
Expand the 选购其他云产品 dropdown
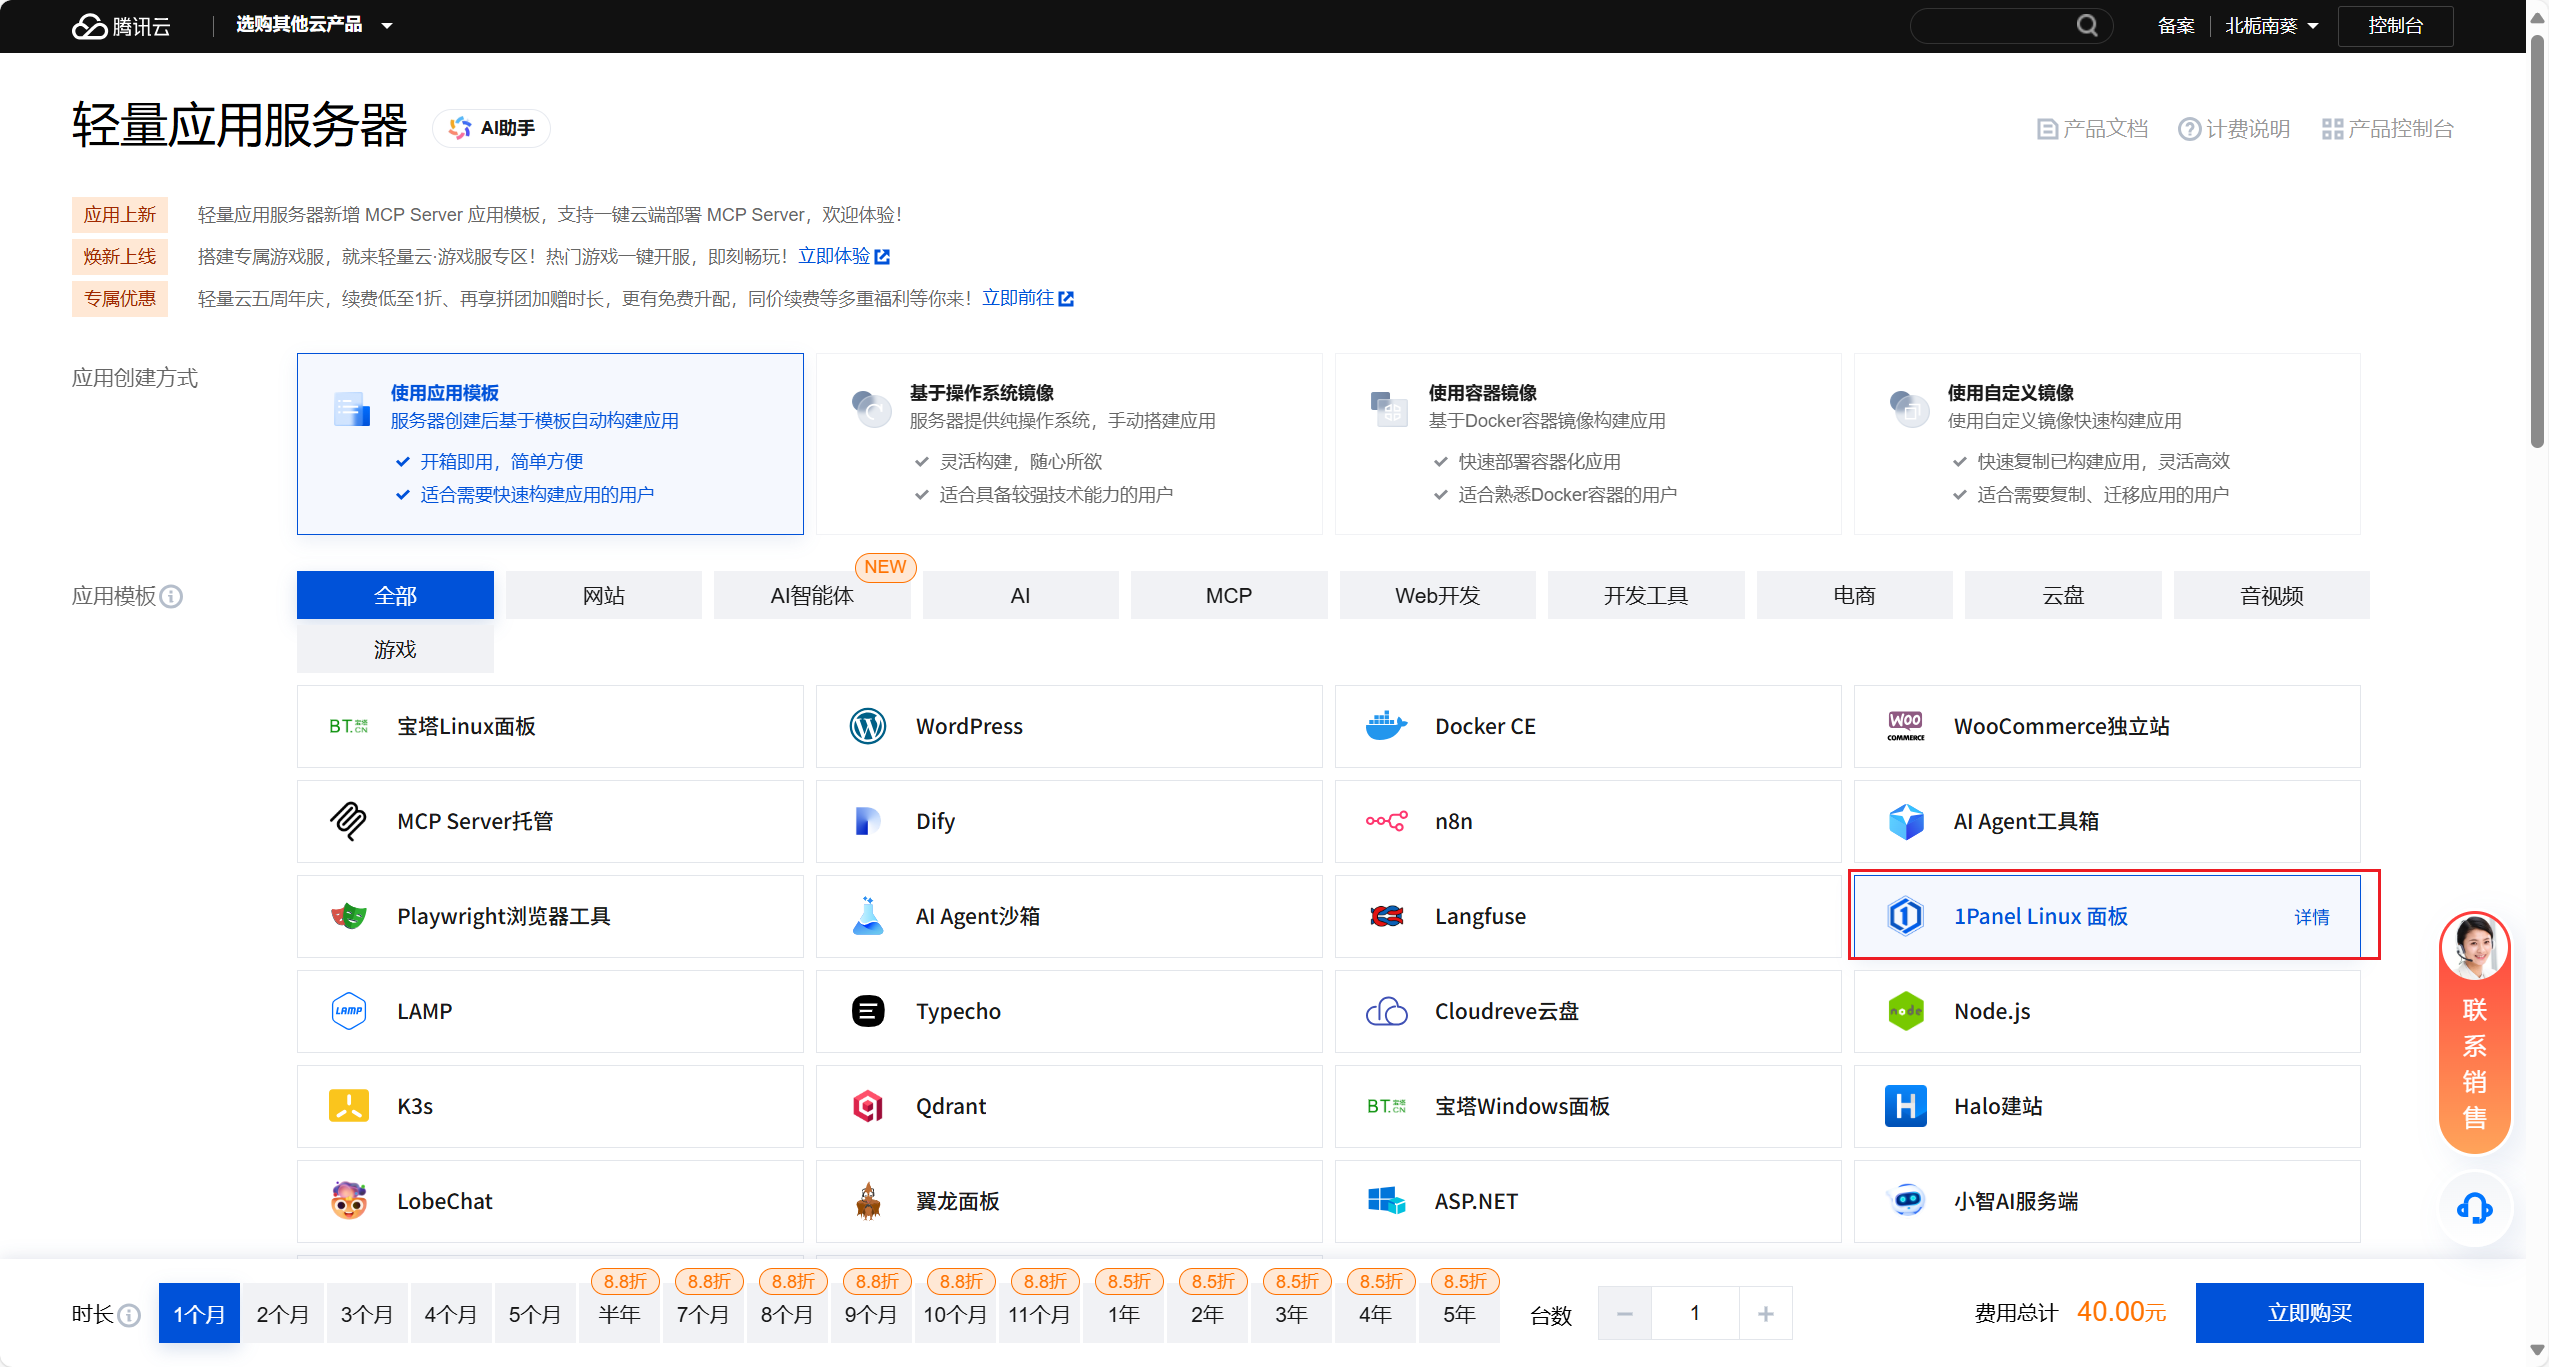314,25
